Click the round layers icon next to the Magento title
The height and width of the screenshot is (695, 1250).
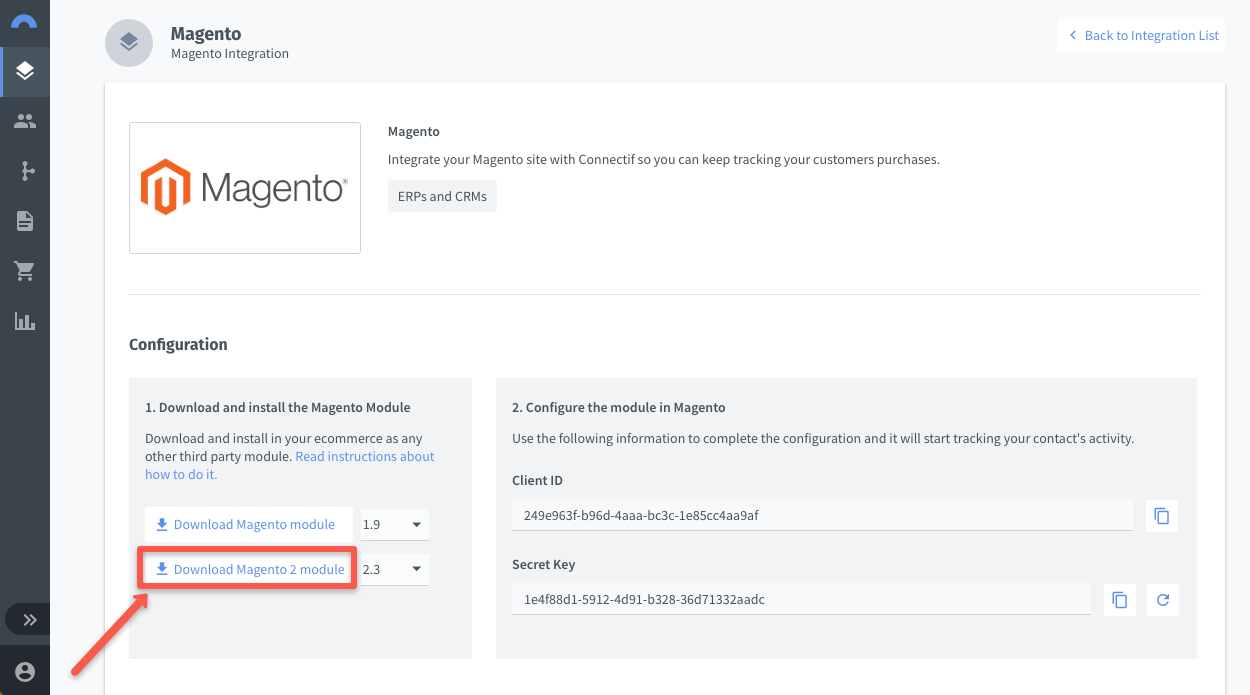pos(129,43)
